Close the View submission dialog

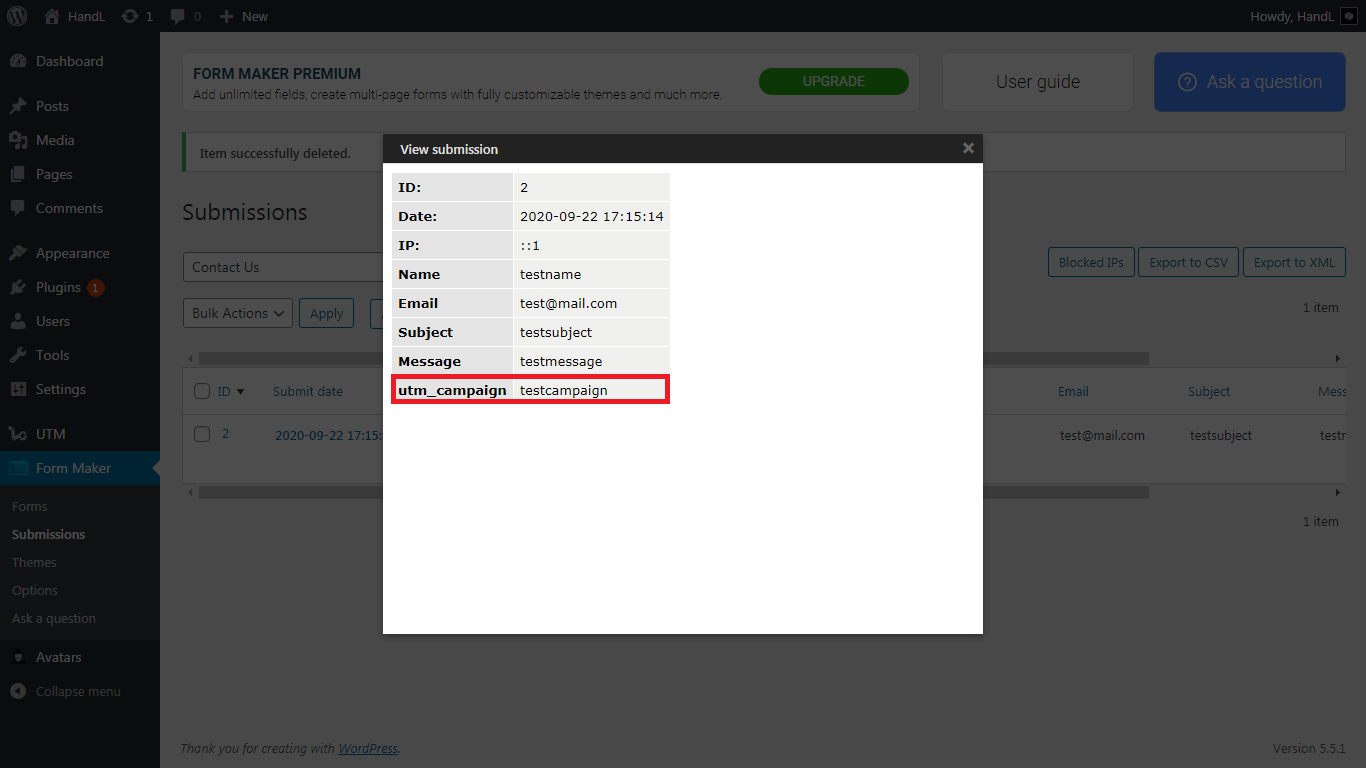(967, 148)
